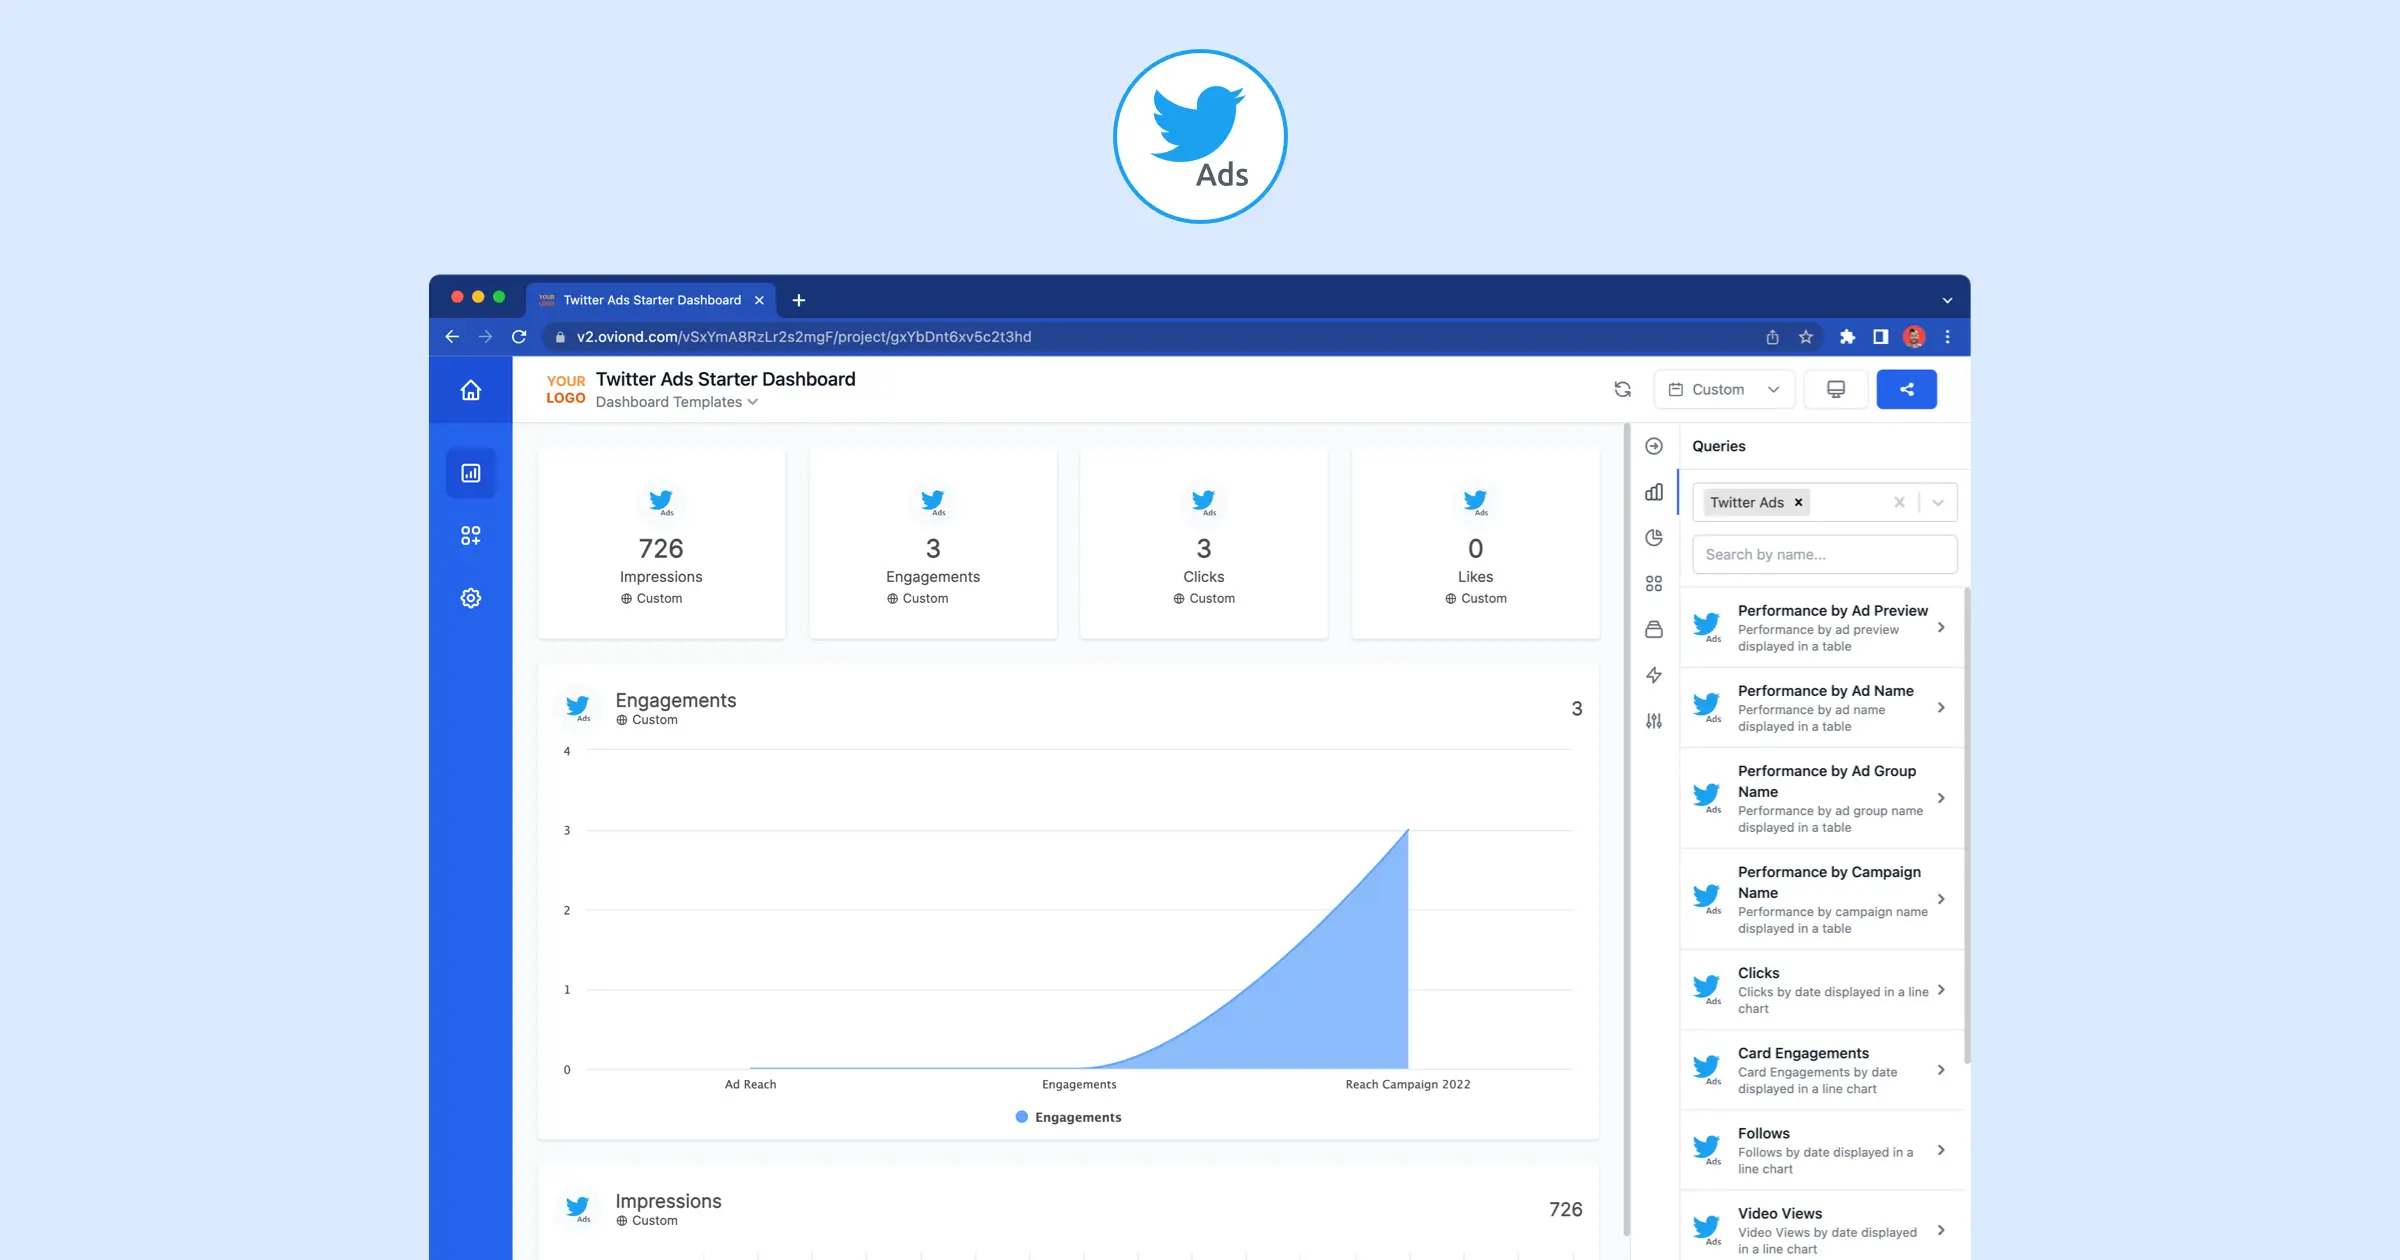Image resolution: width=2400 pixels, height=1260 pixels.
Task: Expand the Twitter Ads source selector chevron
Action: point(1938,502)
